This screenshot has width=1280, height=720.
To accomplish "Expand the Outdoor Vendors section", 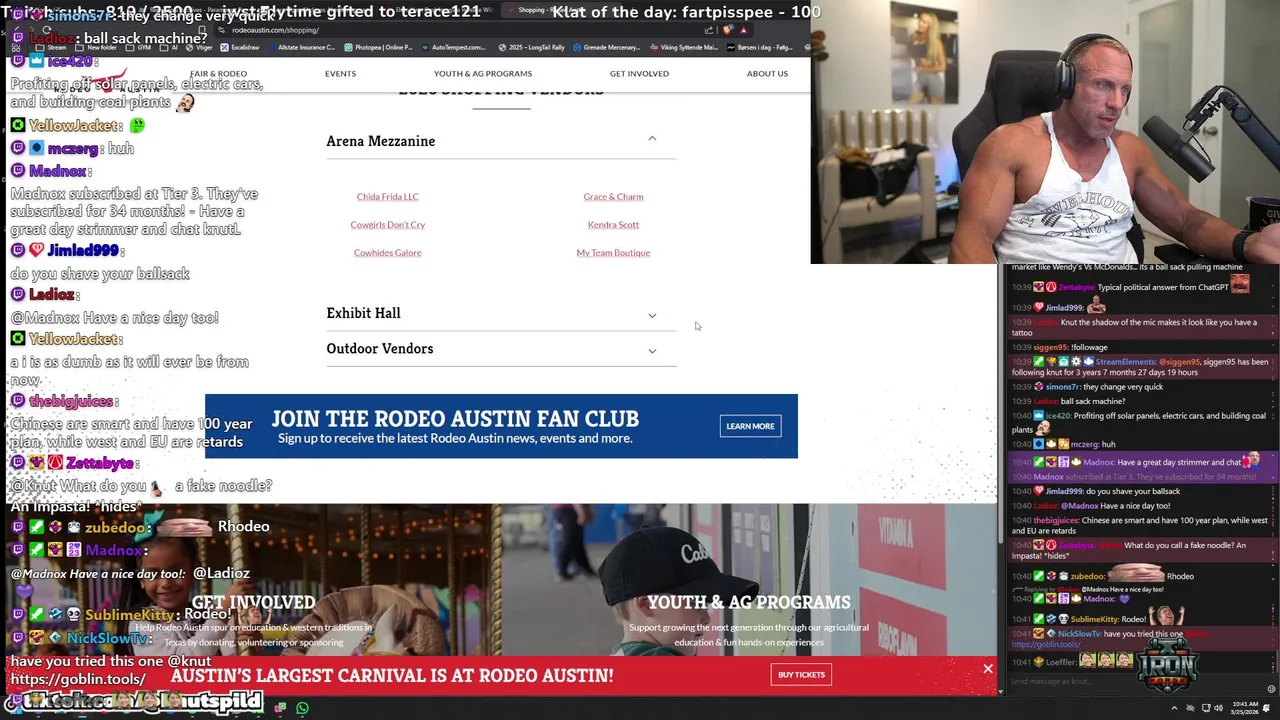I will point(651,350).
